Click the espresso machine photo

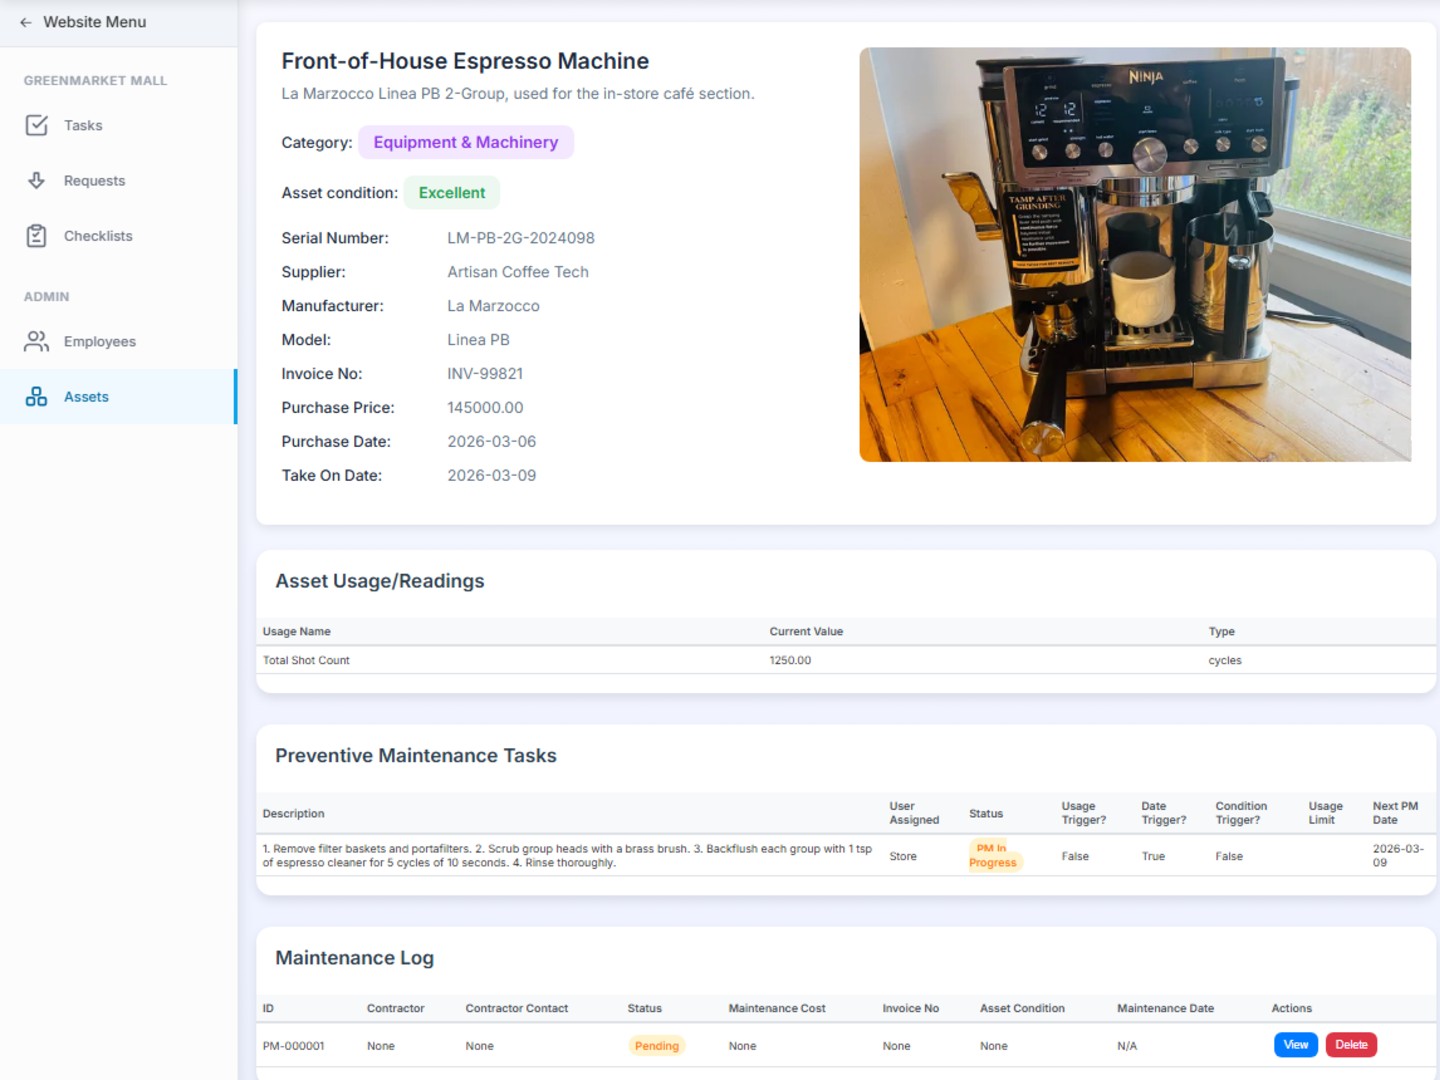coord(1135,255)
